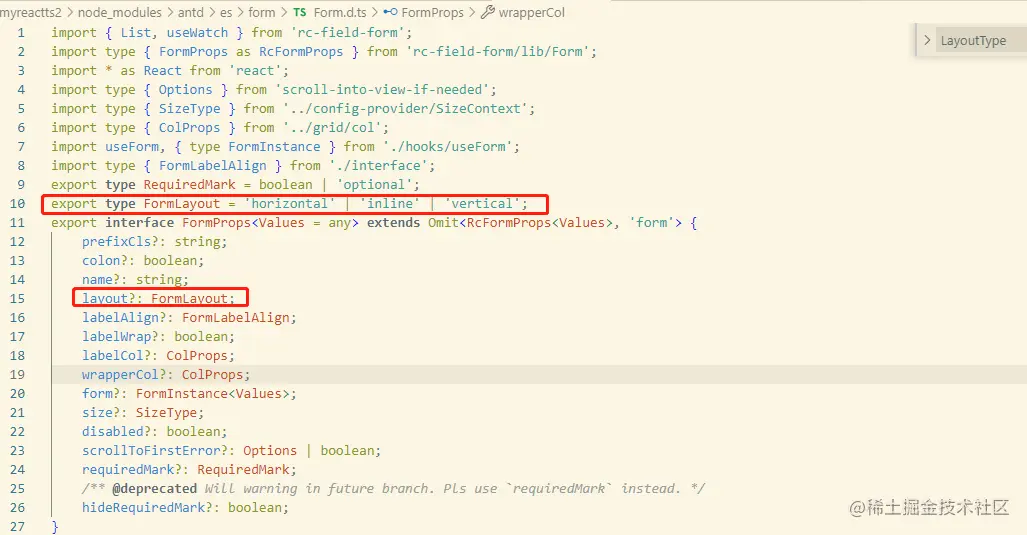Viewport: 1027px width, 535px height.
Task: Click './hooks/useForm' path string
Action: point(447,147)
